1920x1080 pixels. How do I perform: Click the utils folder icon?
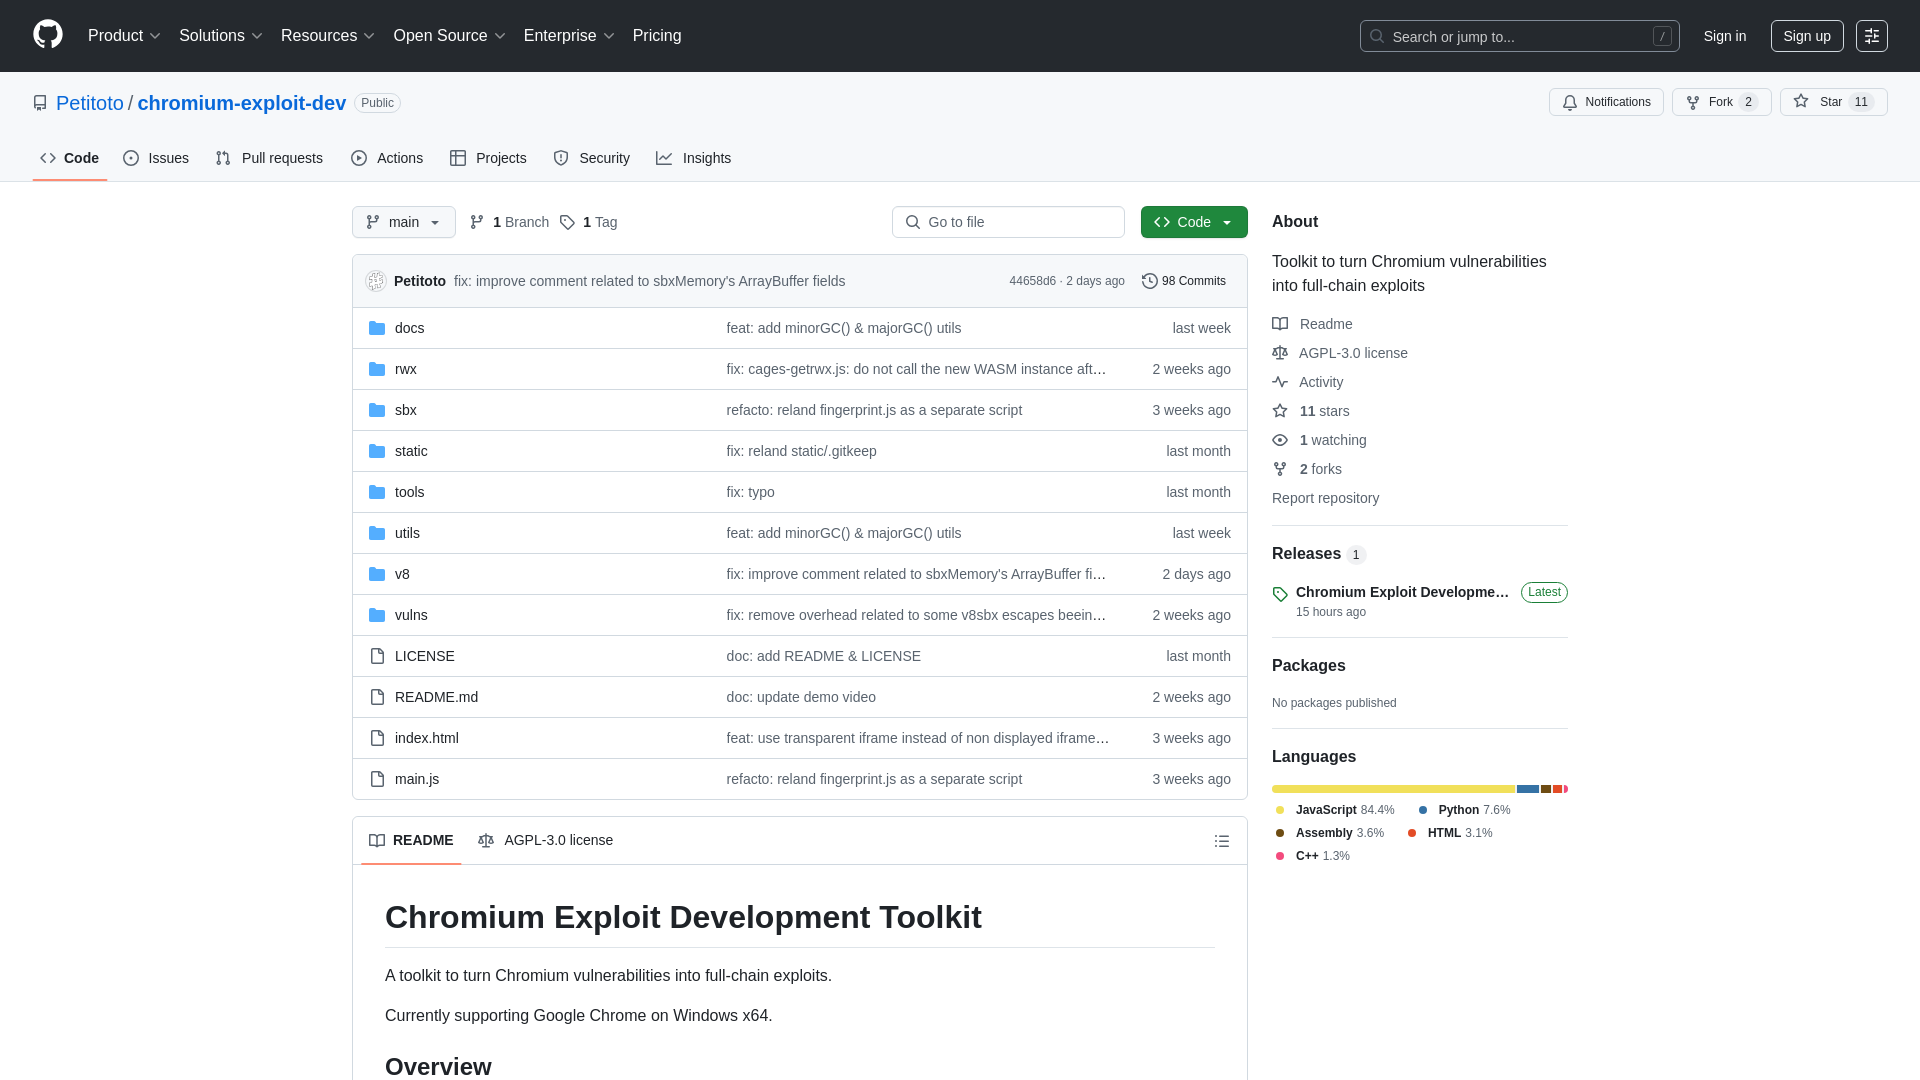click(377, 533)
